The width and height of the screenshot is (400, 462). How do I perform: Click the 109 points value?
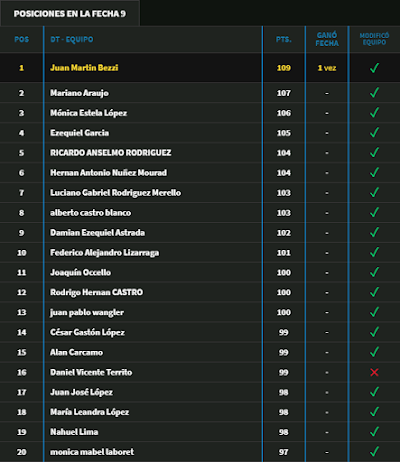(x=284, y=68)
